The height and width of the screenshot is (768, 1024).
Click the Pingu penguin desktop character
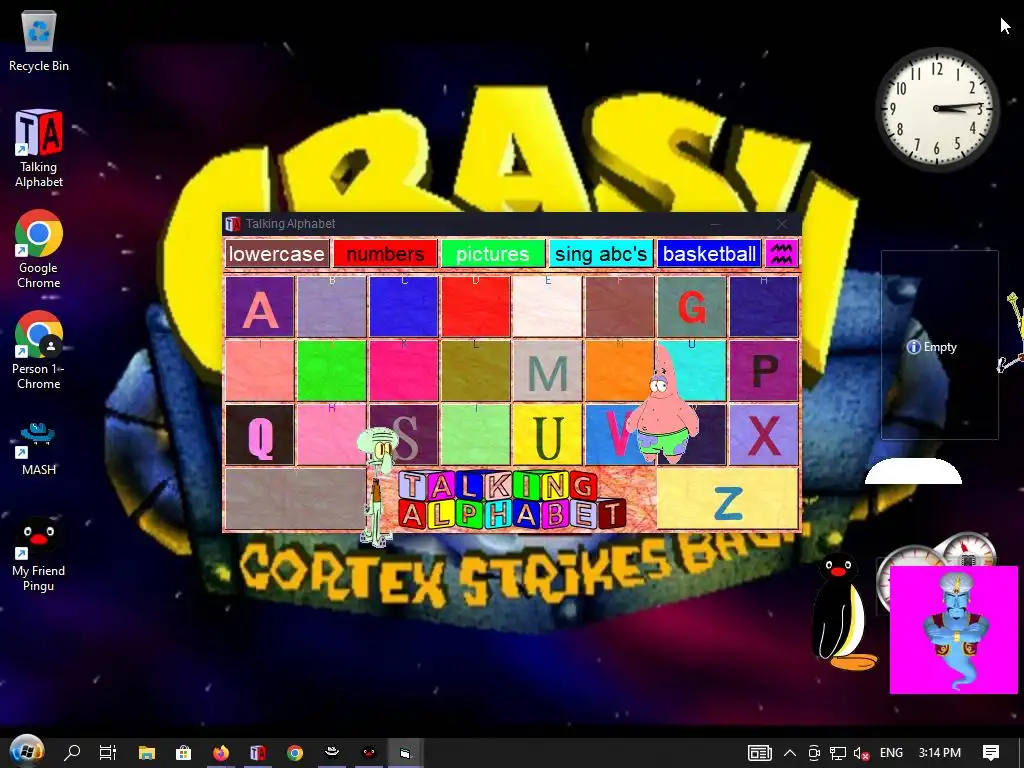click(x=841, y=611)
